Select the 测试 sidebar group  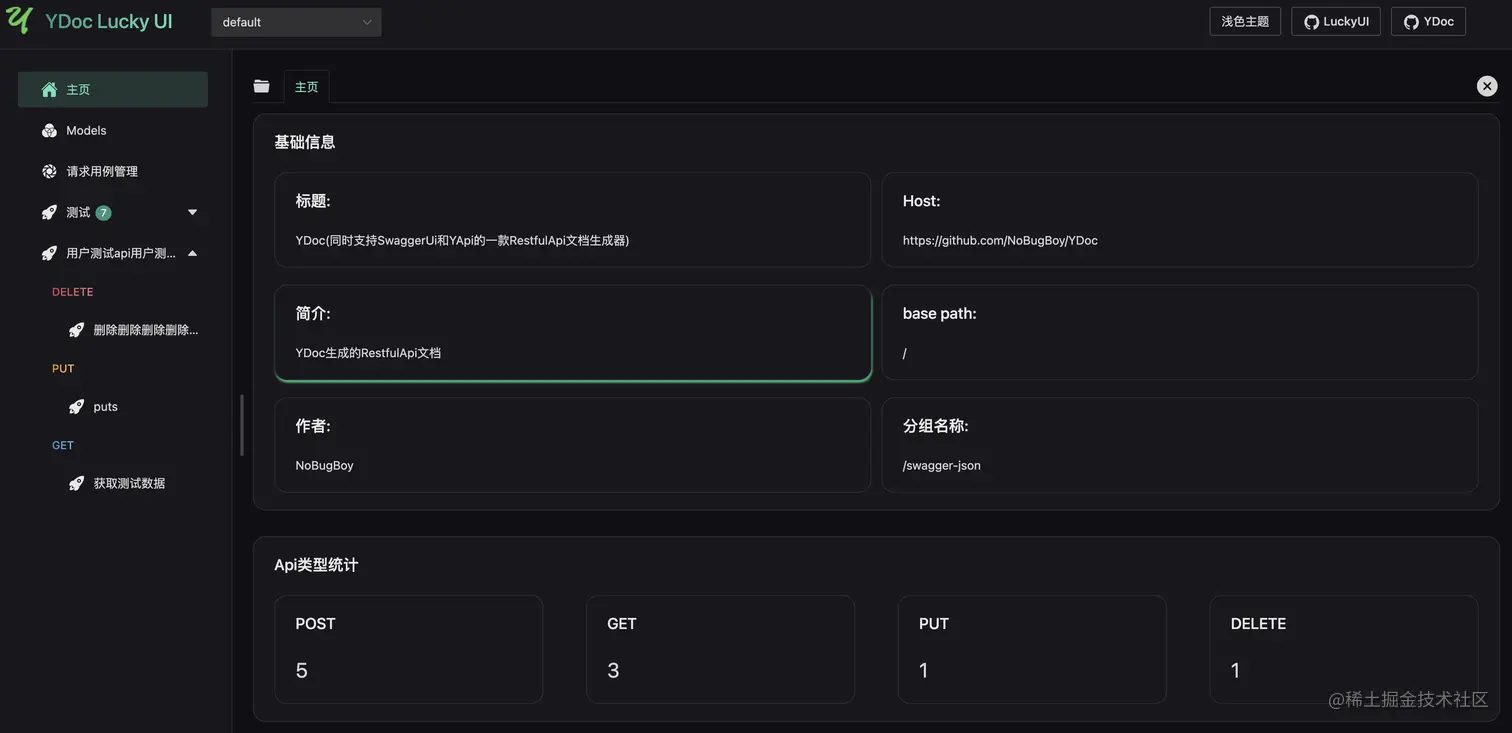(x=113, y=212)
